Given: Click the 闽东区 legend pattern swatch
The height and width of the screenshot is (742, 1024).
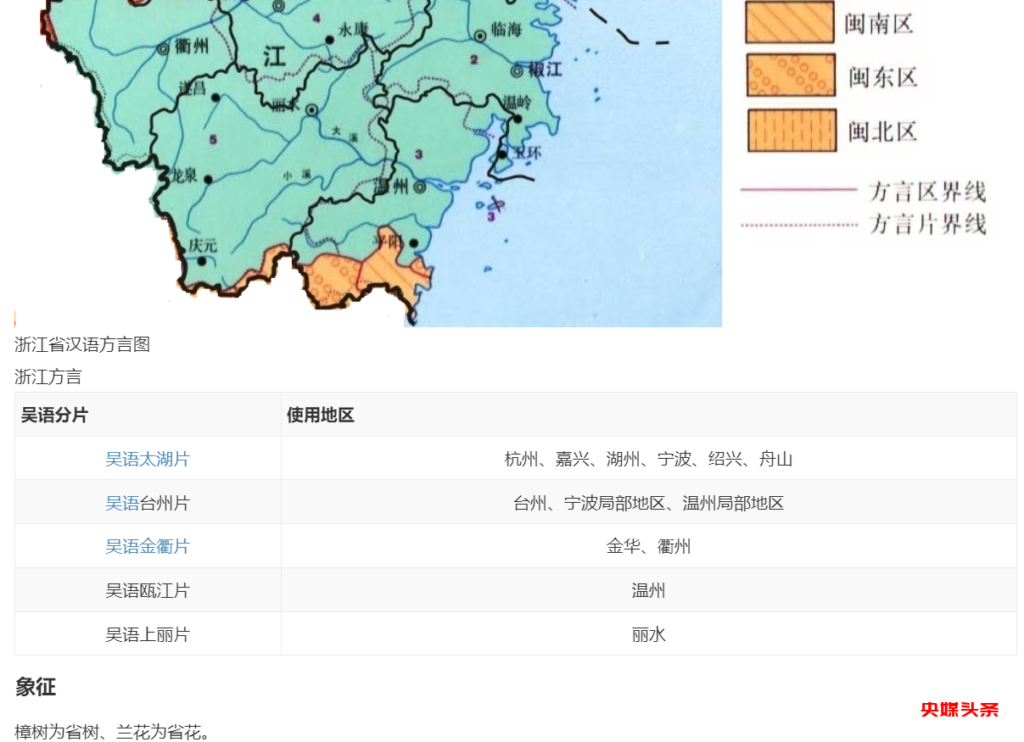Looking at the screenshot, I should point(790,76).
